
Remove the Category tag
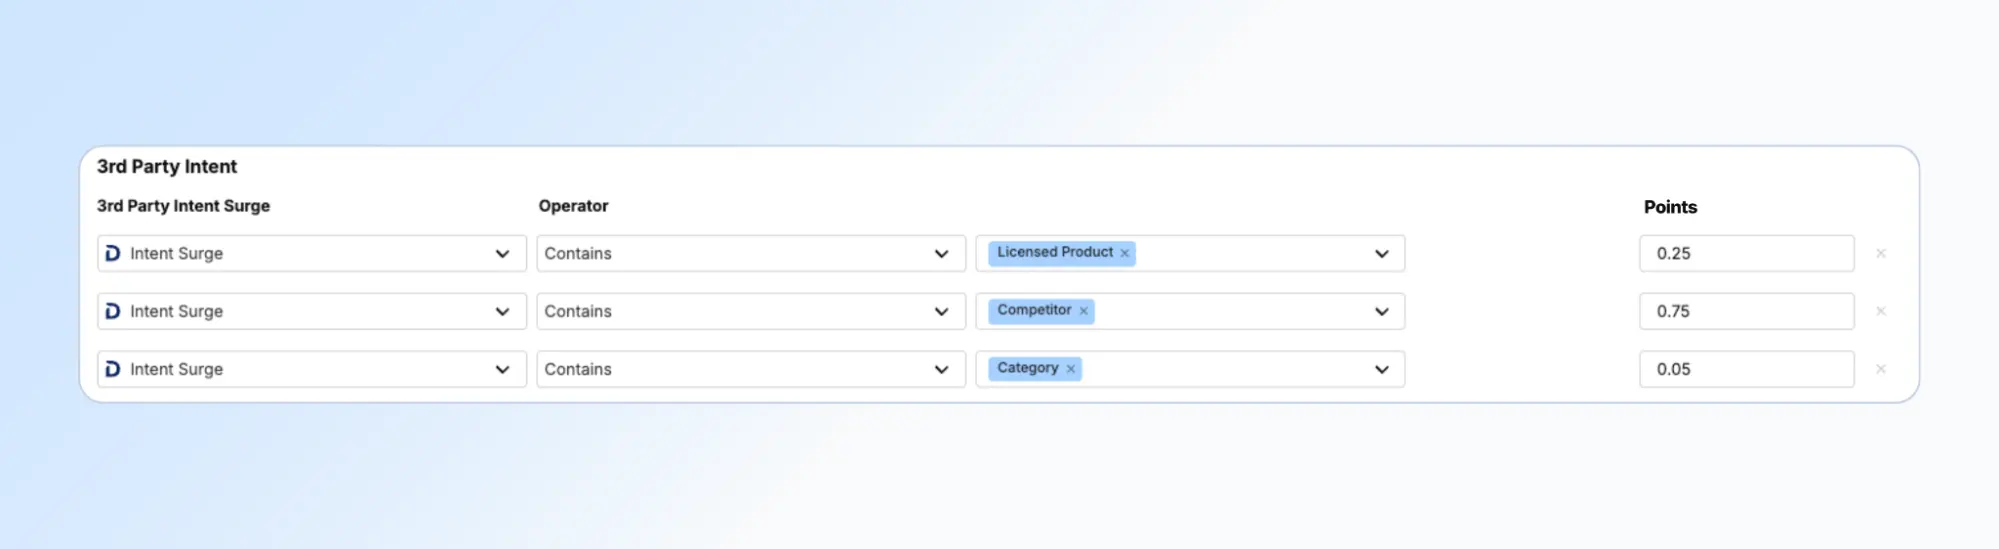tap(1070, 369)
